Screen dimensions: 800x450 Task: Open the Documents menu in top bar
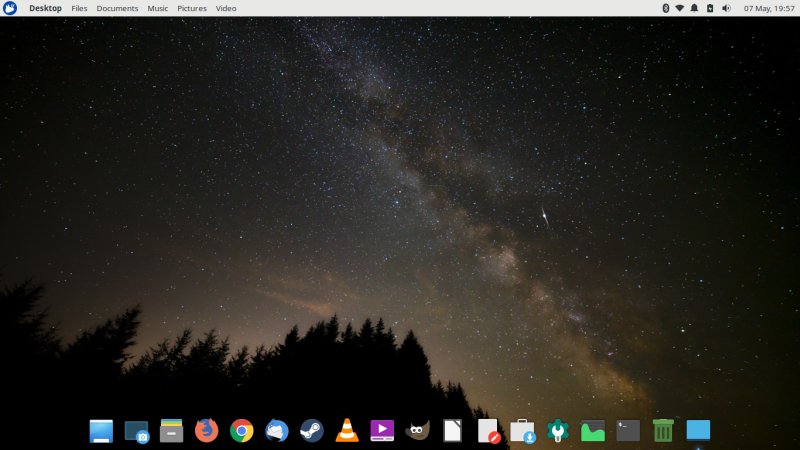coord(117,8)
